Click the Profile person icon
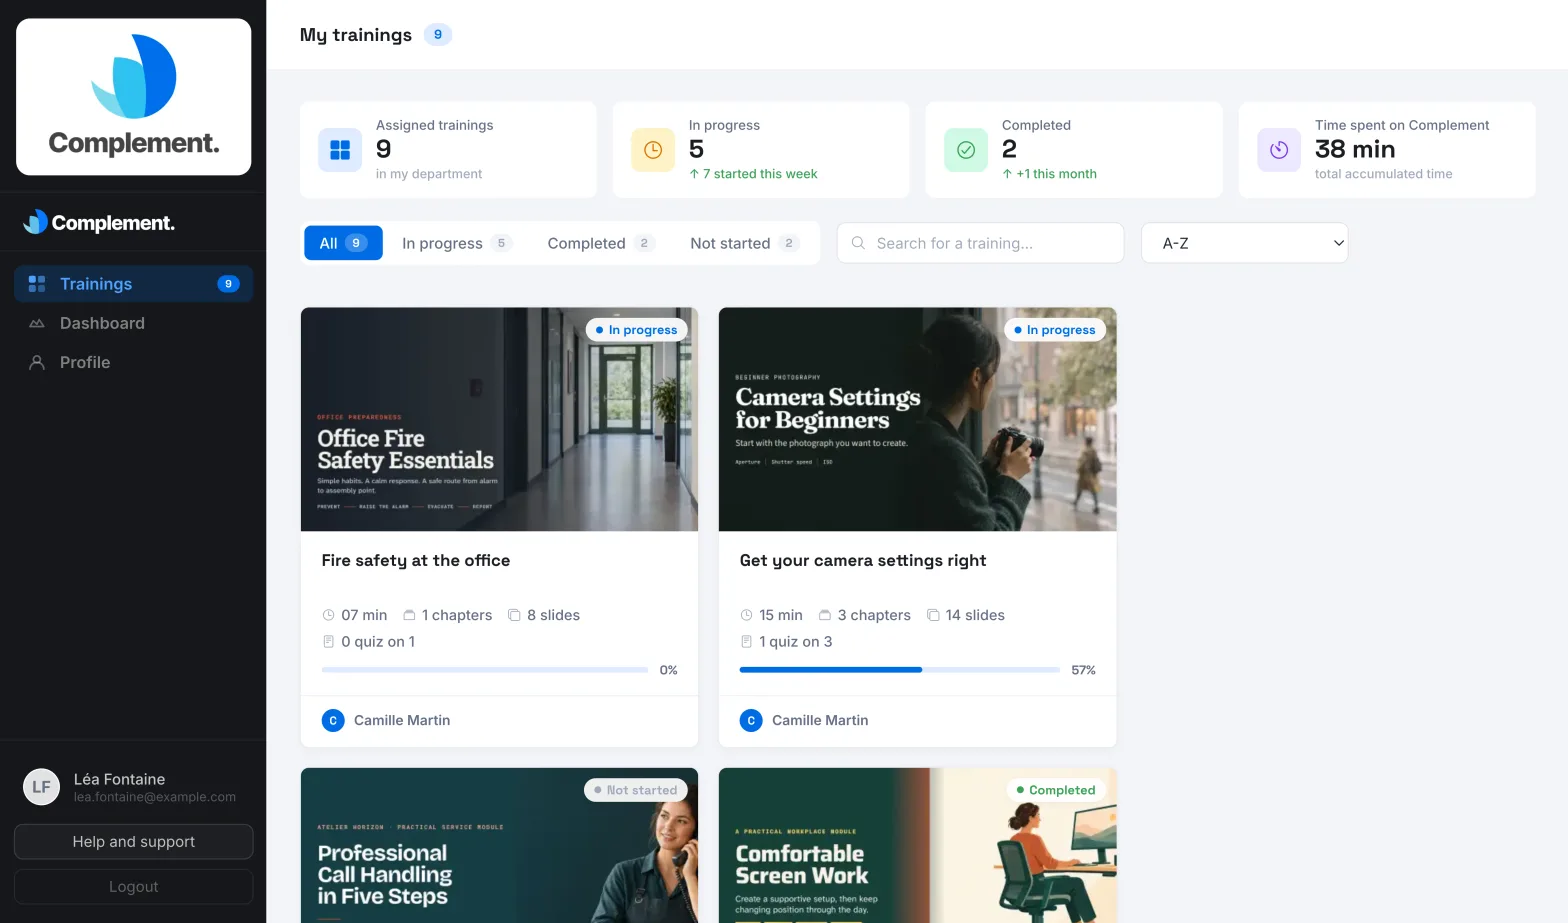 pyautogui.click(x=37, y=362)
